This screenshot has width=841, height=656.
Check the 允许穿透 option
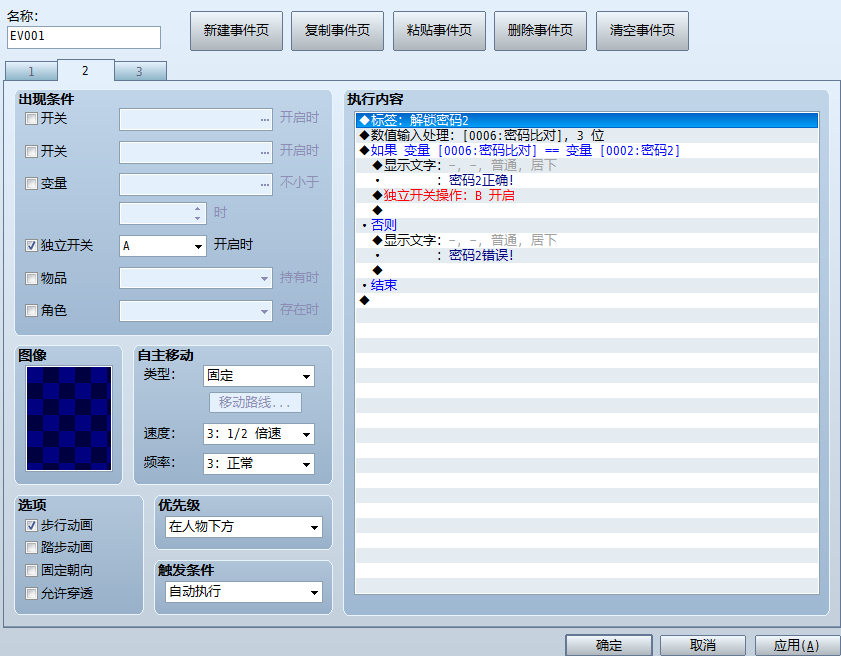(31, 593)
